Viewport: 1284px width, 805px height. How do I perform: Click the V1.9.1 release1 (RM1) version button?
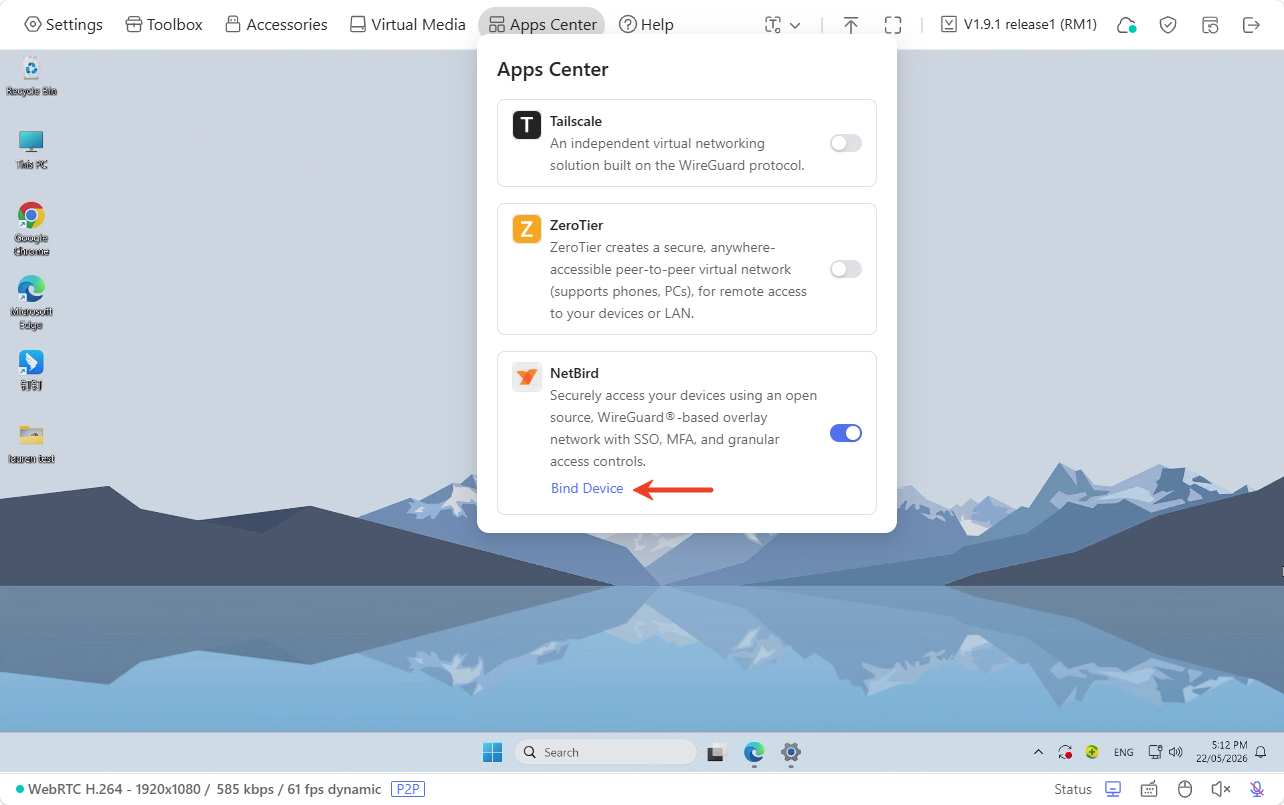[1019, 24]
